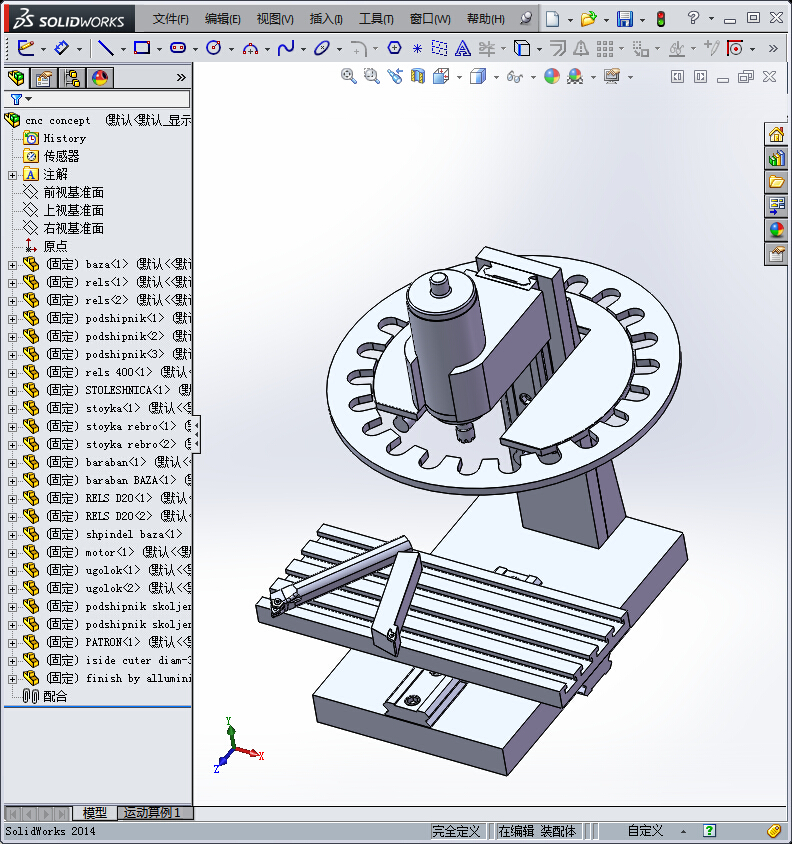Select the Polygon sketch tool
The width and height of the screenshot is (792, 844).
pos(394,48)
